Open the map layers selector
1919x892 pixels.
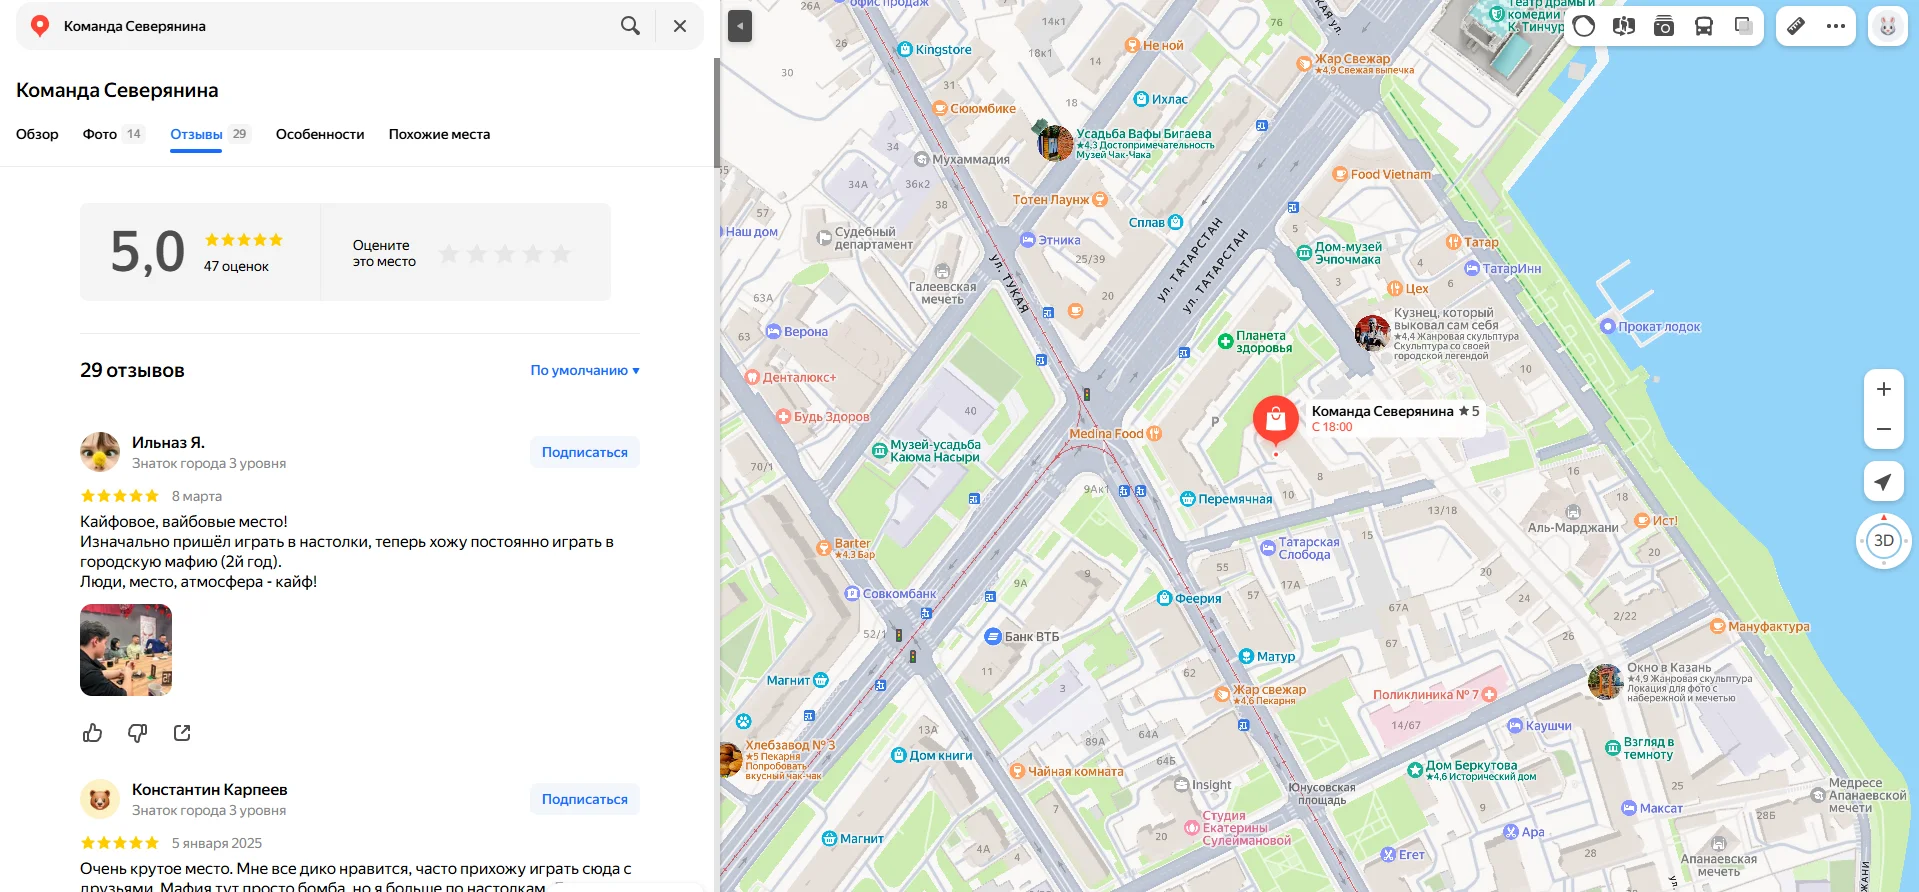(1744, 26)
